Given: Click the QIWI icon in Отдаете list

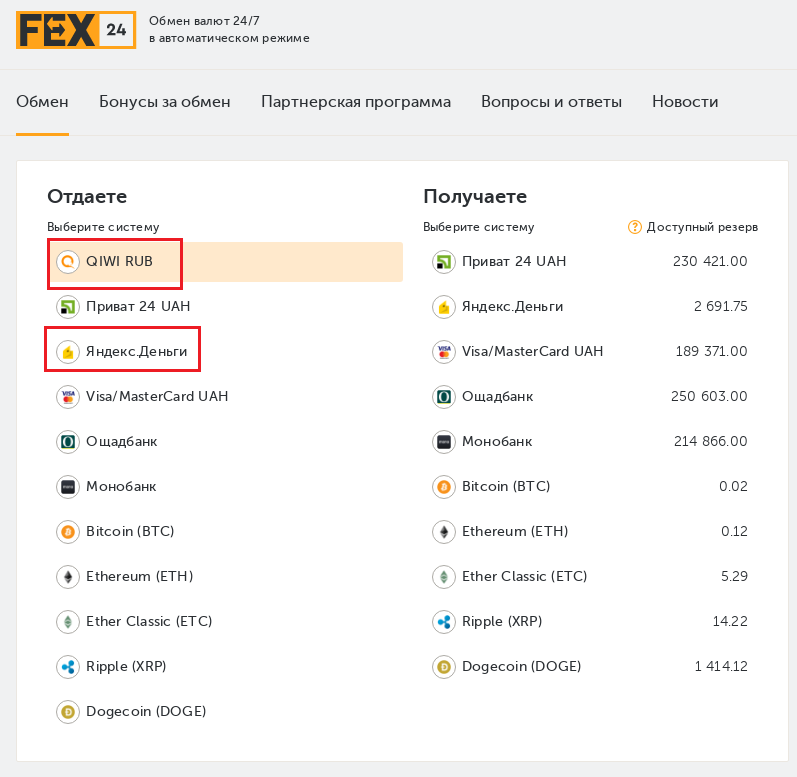Looking at the screenshot, I should [x=68, y=262].
